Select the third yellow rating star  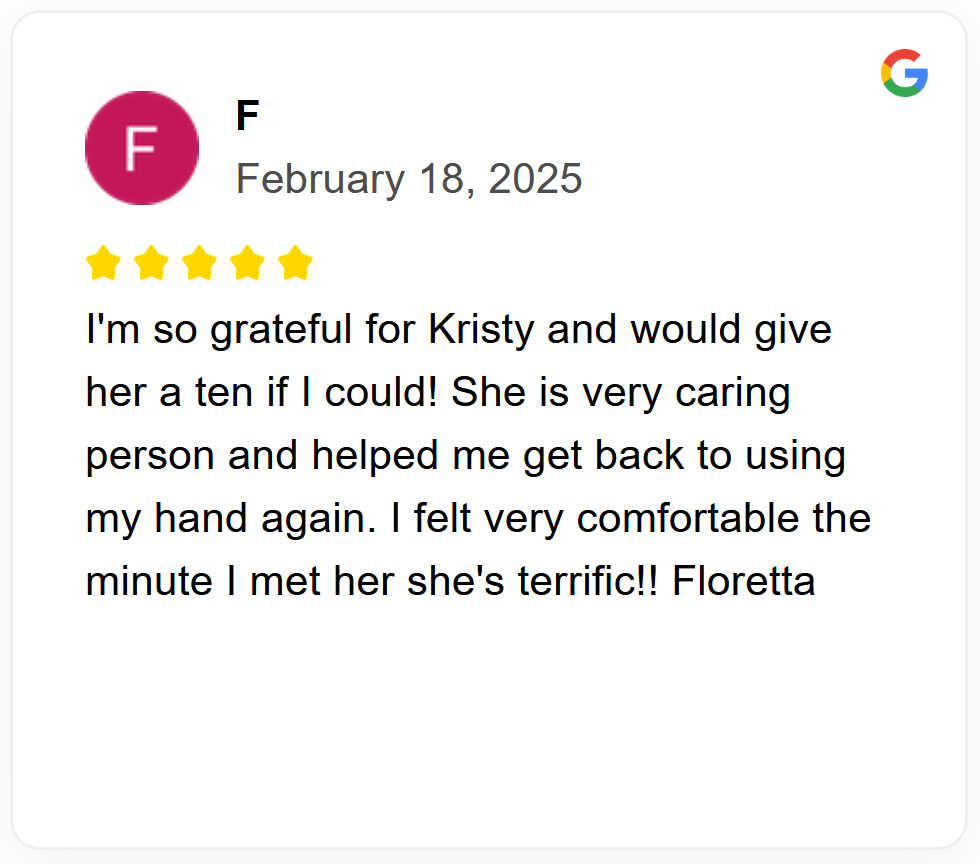[199, 264]
